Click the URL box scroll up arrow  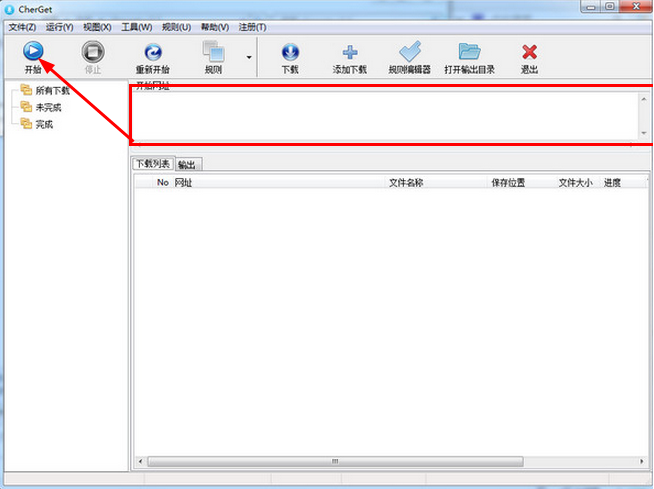[x=644, y=99]
